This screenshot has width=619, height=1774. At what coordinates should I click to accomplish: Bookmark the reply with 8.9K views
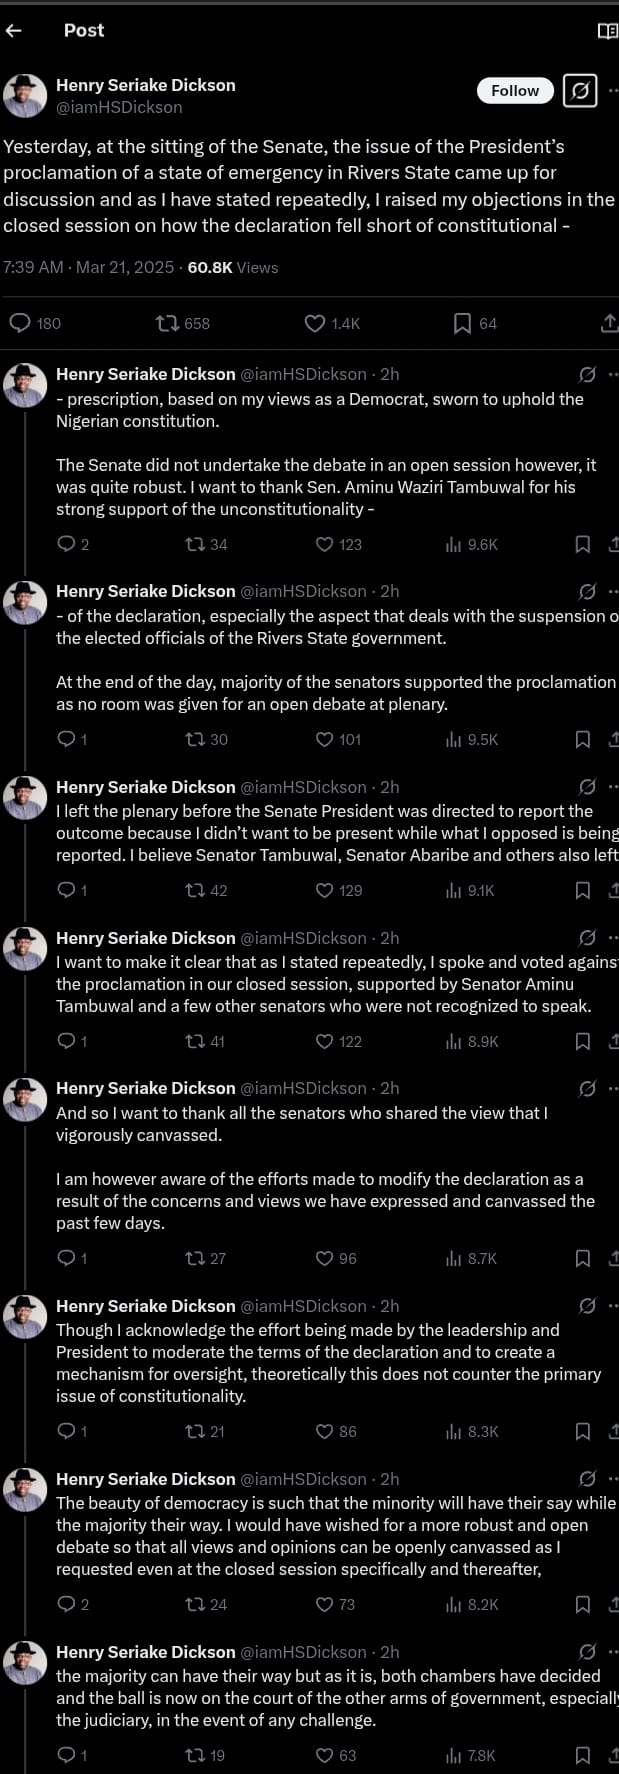[583, 1041]
